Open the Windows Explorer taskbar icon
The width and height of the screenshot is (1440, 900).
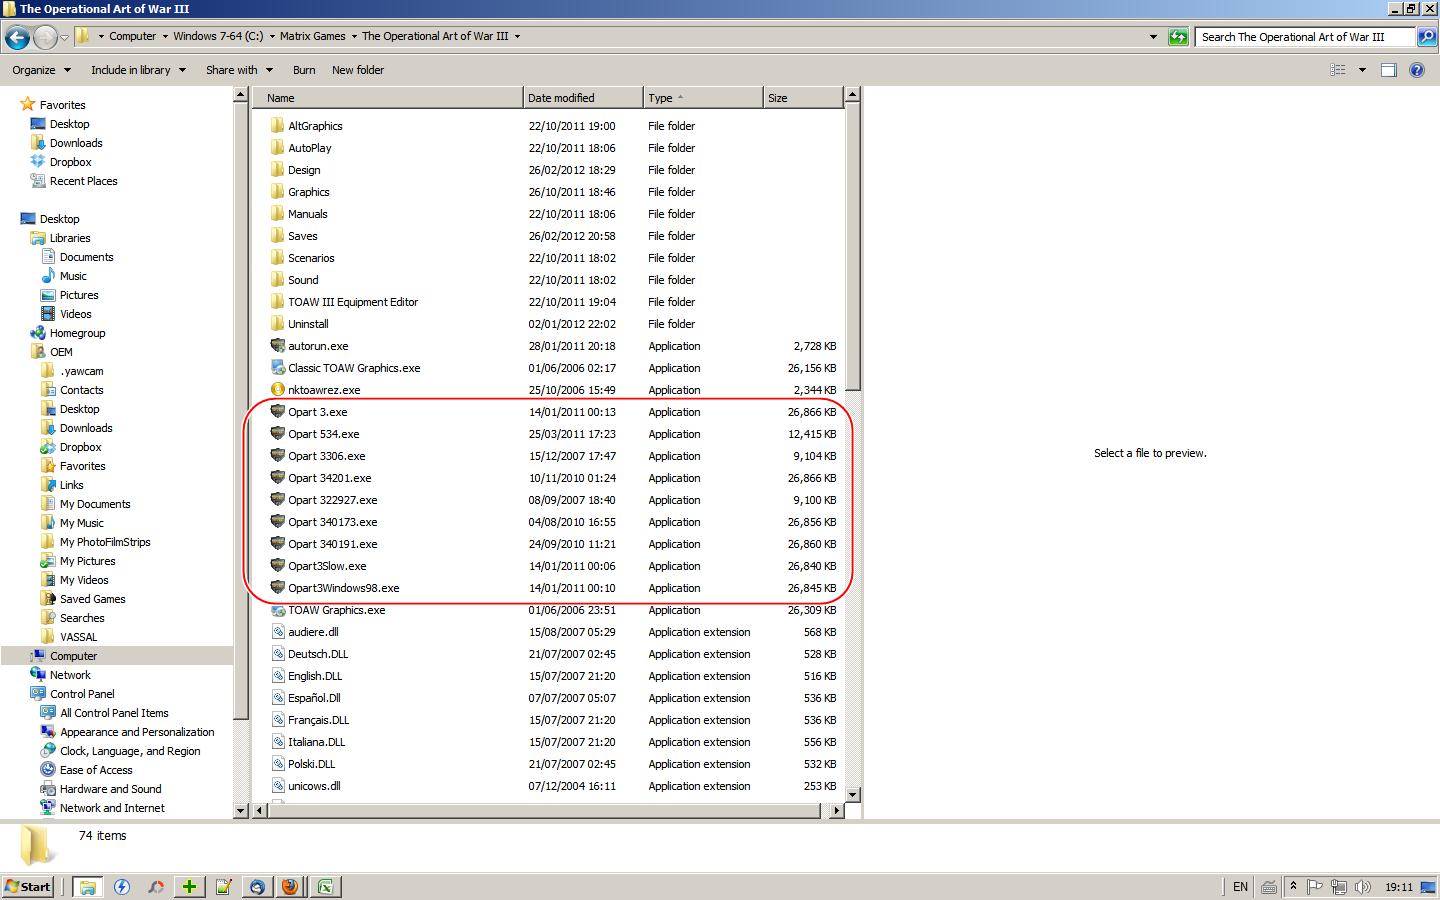pyautogui.click(x=88, y=887)
